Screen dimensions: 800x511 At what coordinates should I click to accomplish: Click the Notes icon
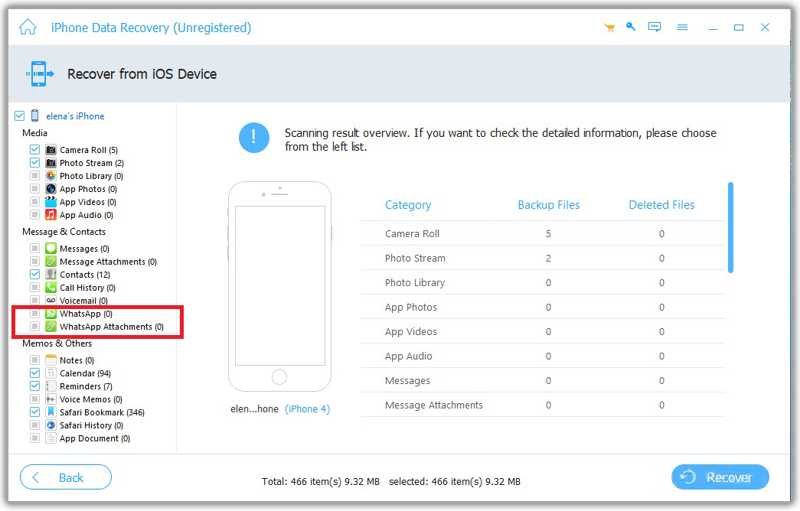tap(51, 360)
